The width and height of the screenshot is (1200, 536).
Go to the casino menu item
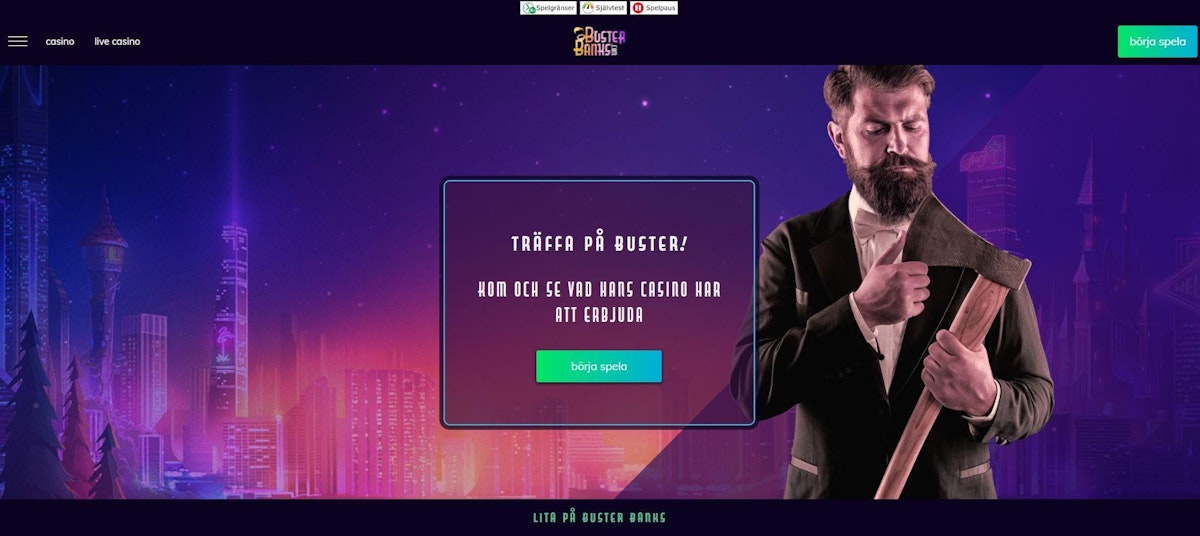(60, 42)
